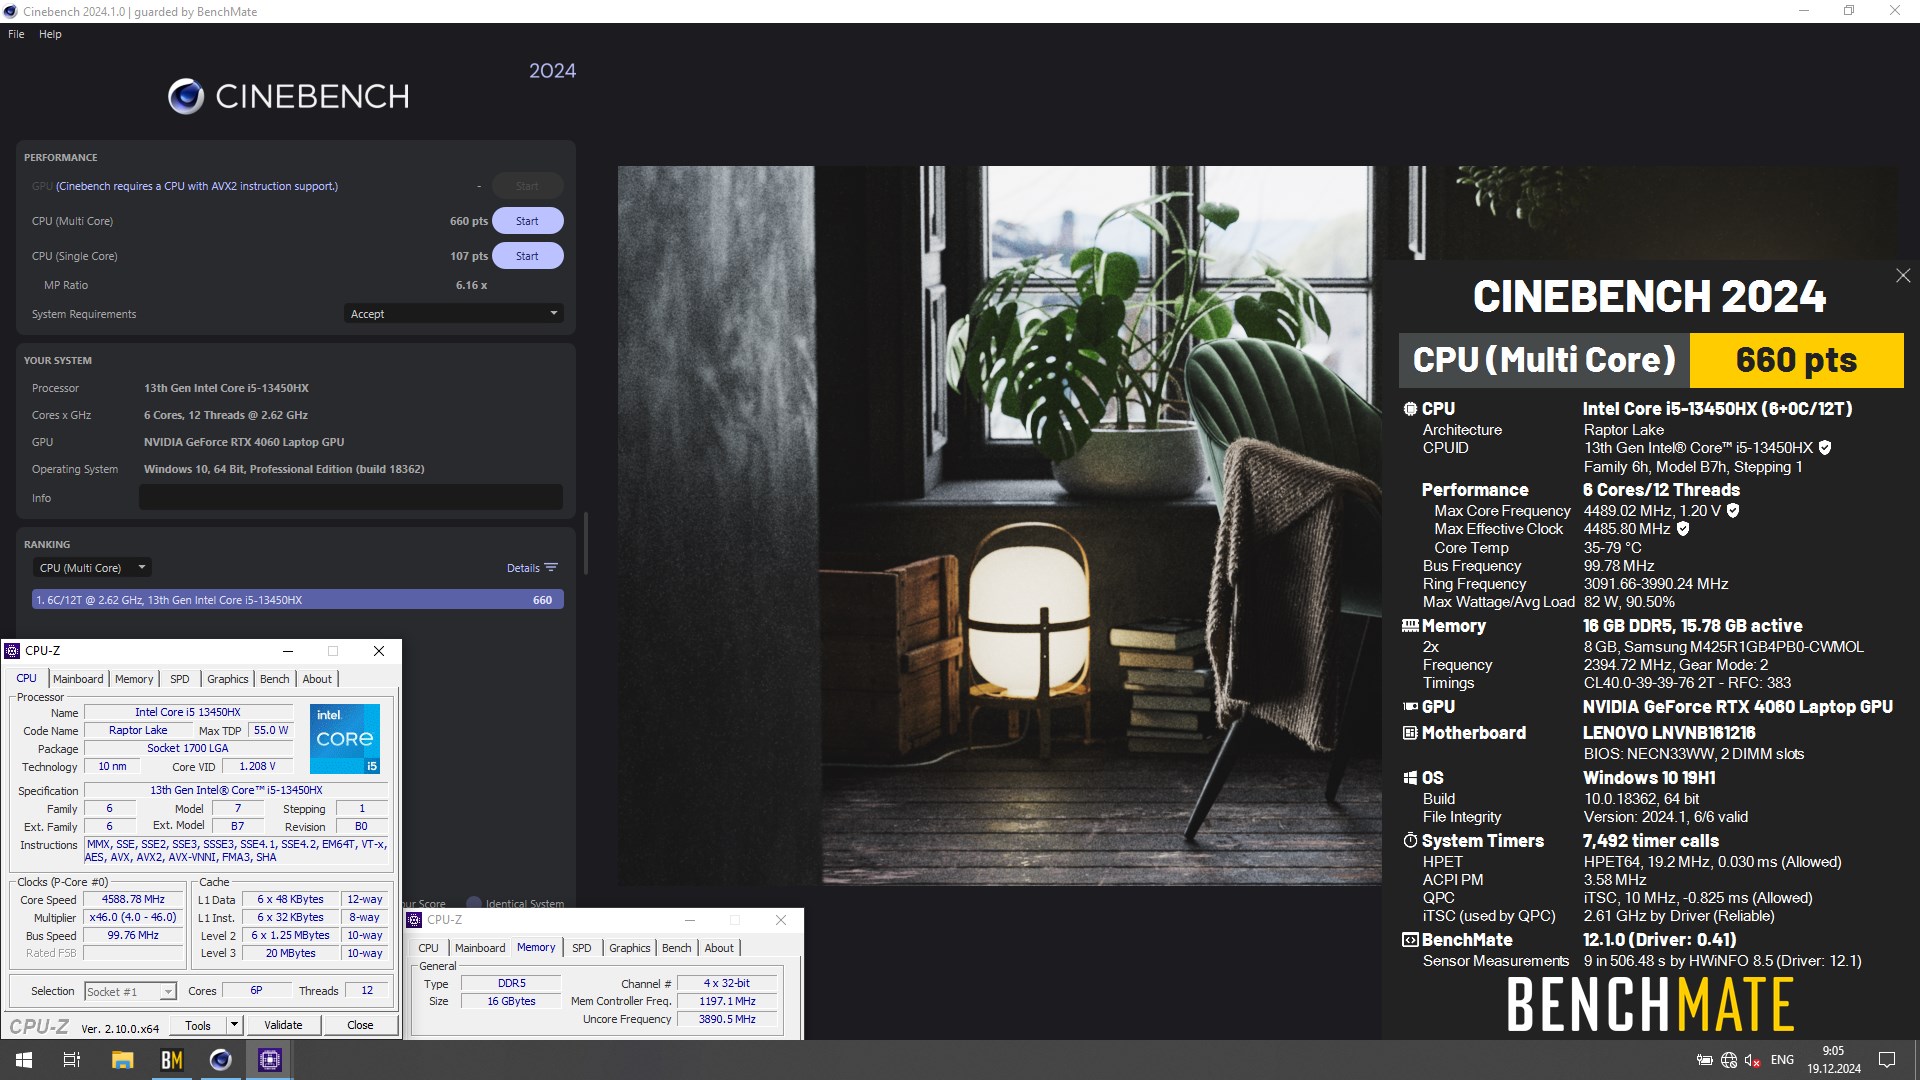Expand the Tools dropdown arrow
This screenshot has width=1920, height=1080.
(x=234, y=1025)
